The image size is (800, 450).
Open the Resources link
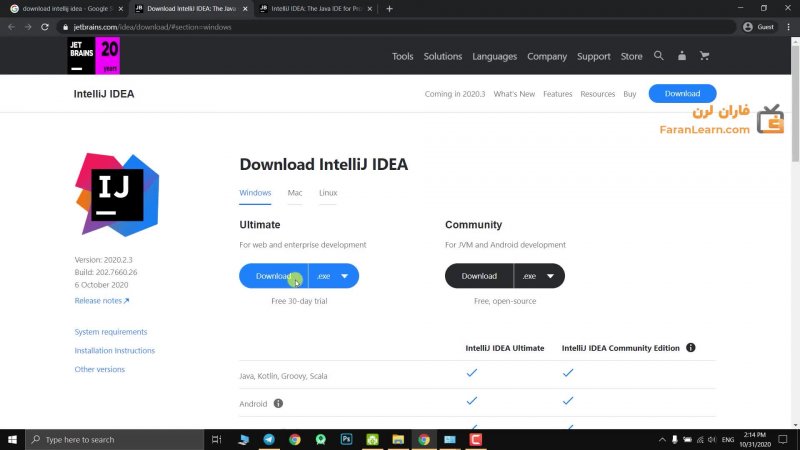tap(597, 94)
